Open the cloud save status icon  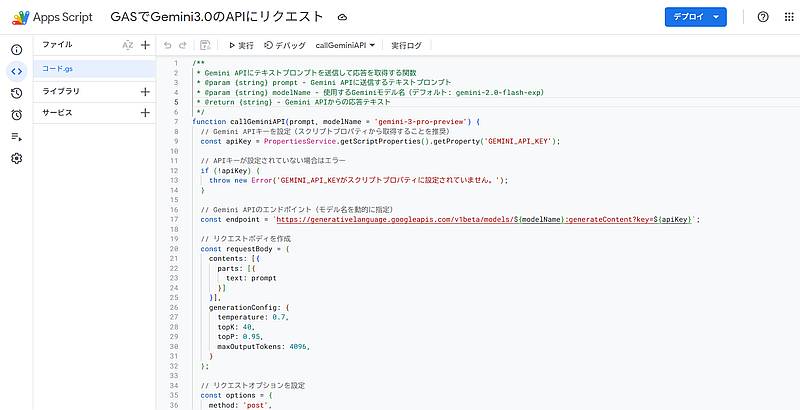click(x=342, y=17)
